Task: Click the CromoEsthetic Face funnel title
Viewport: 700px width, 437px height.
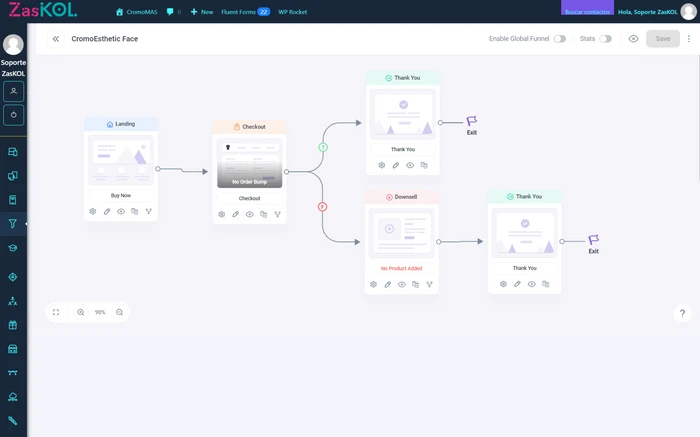Action: click(x=104, y=39)
